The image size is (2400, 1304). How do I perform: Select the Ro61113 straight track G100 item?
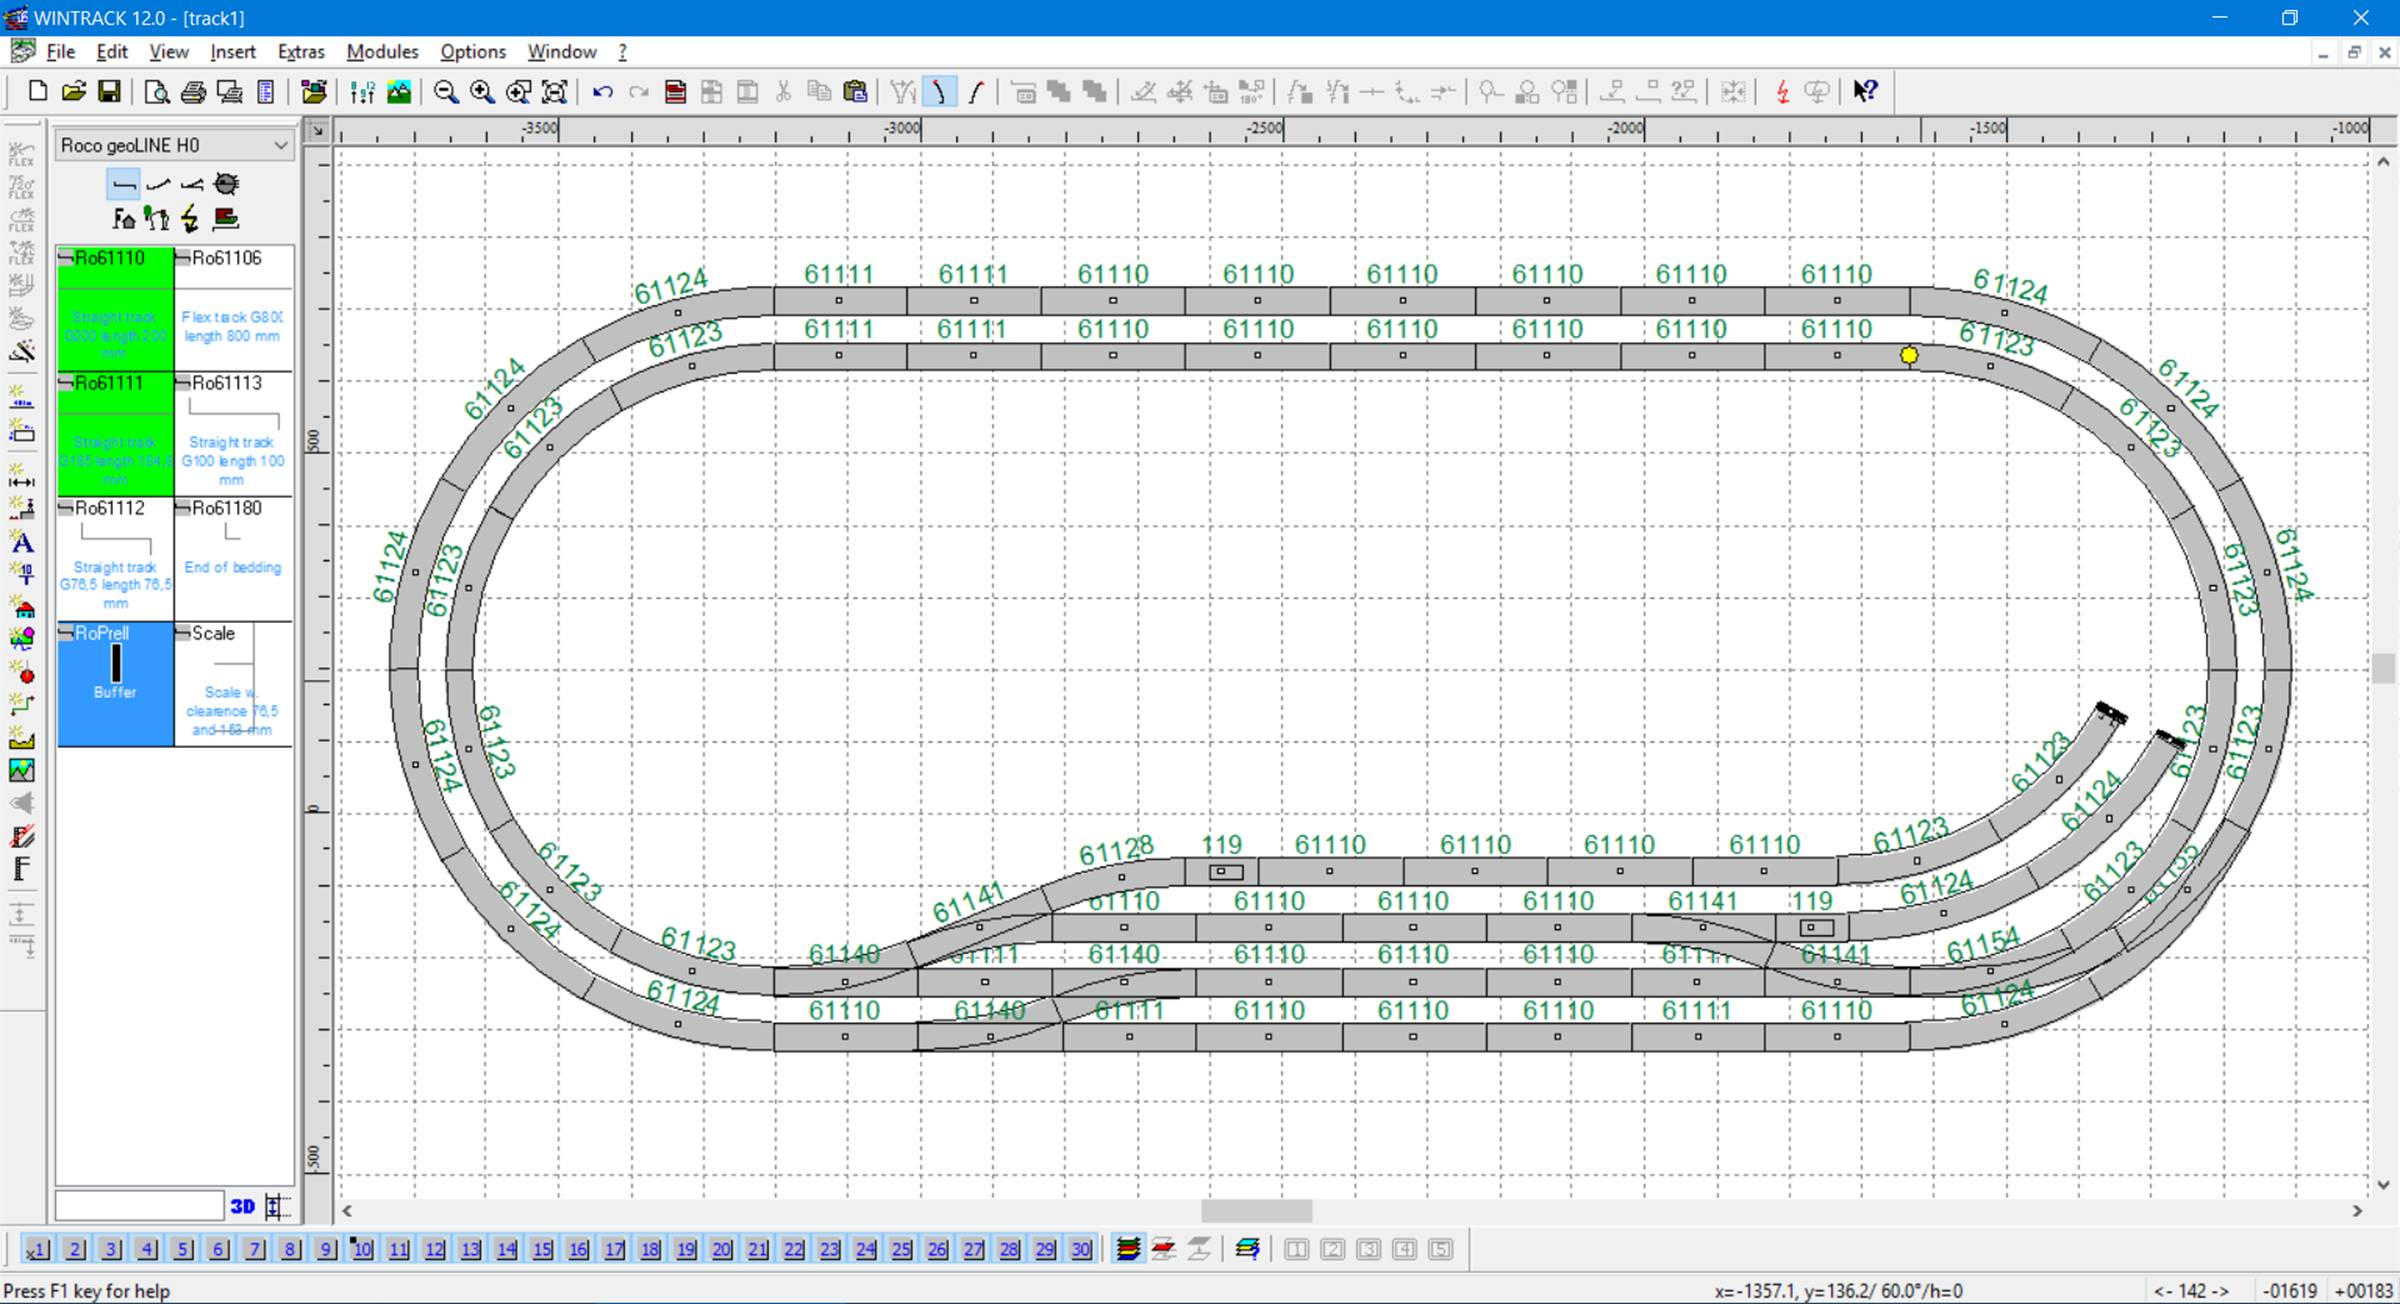point(233,434)
